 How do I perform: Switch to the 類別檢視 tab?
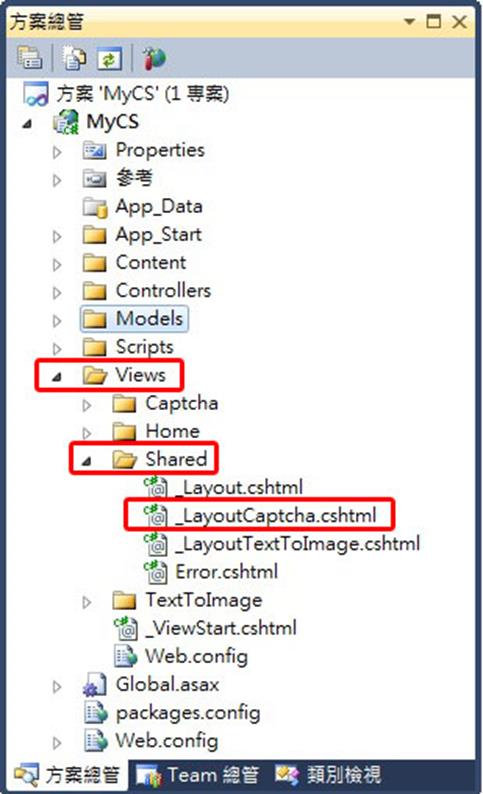(x=328, y=774)
